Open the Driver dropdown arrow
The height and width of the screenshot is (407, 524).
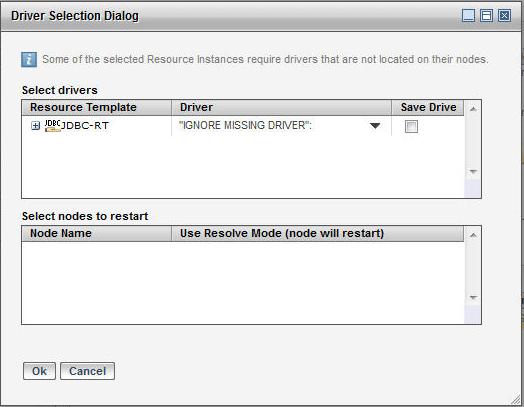coord(375,126)
